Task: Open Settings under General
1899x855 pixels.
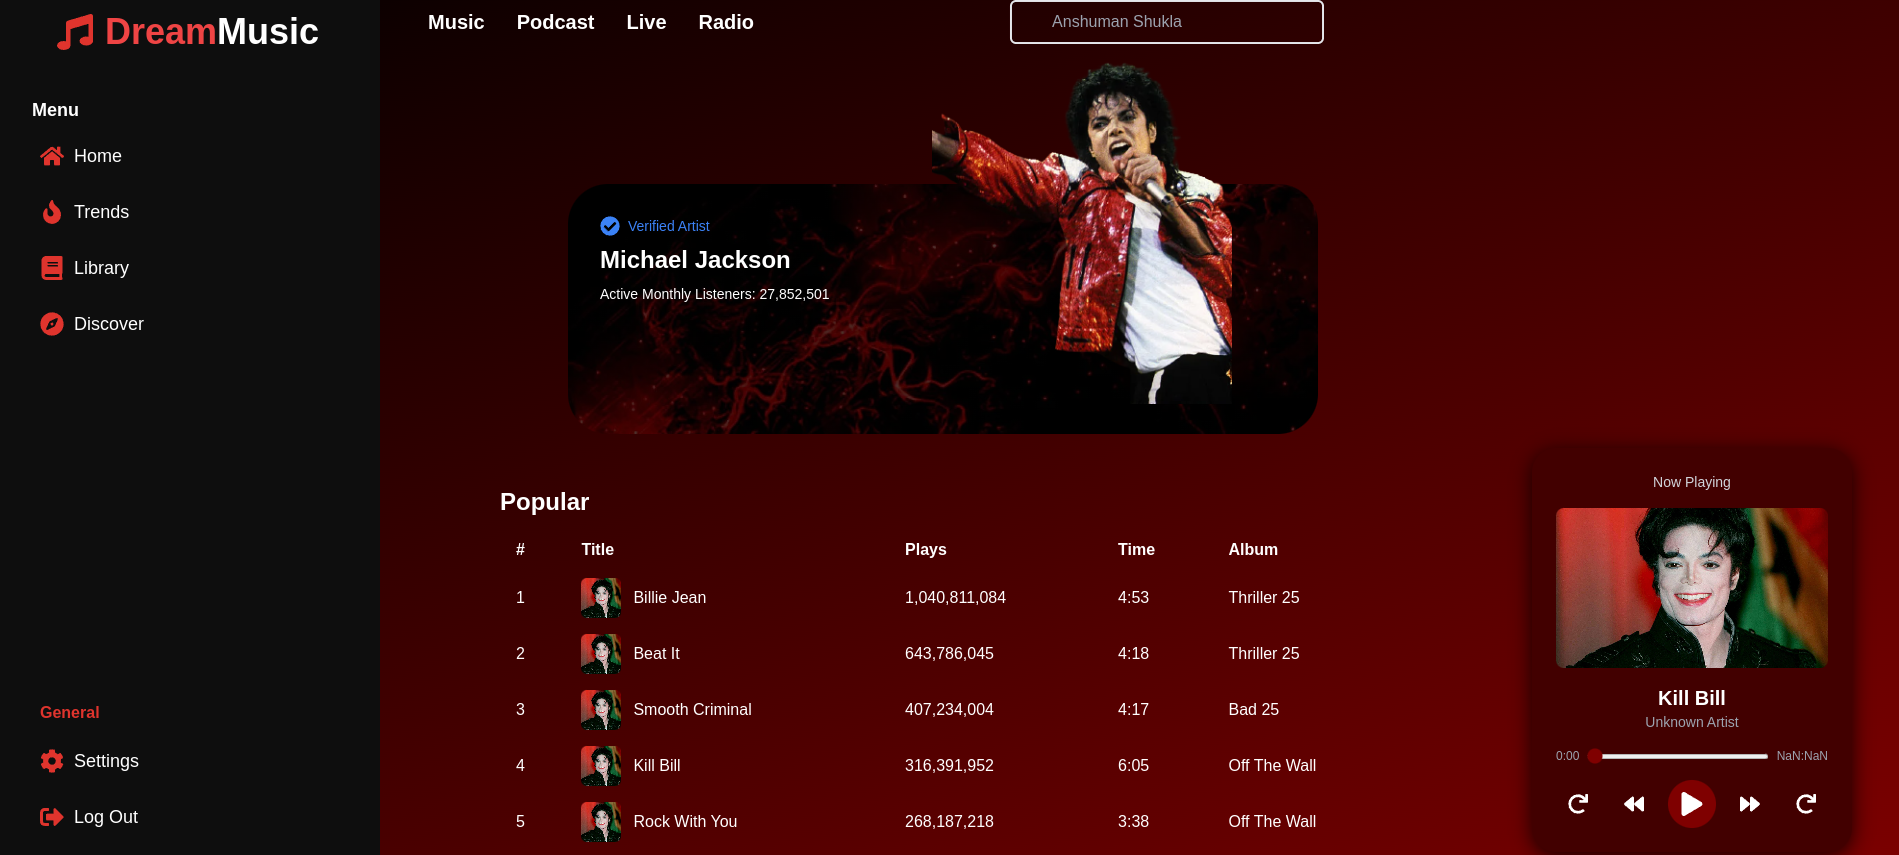Action: pyautogui.click(x=106, y=761)
